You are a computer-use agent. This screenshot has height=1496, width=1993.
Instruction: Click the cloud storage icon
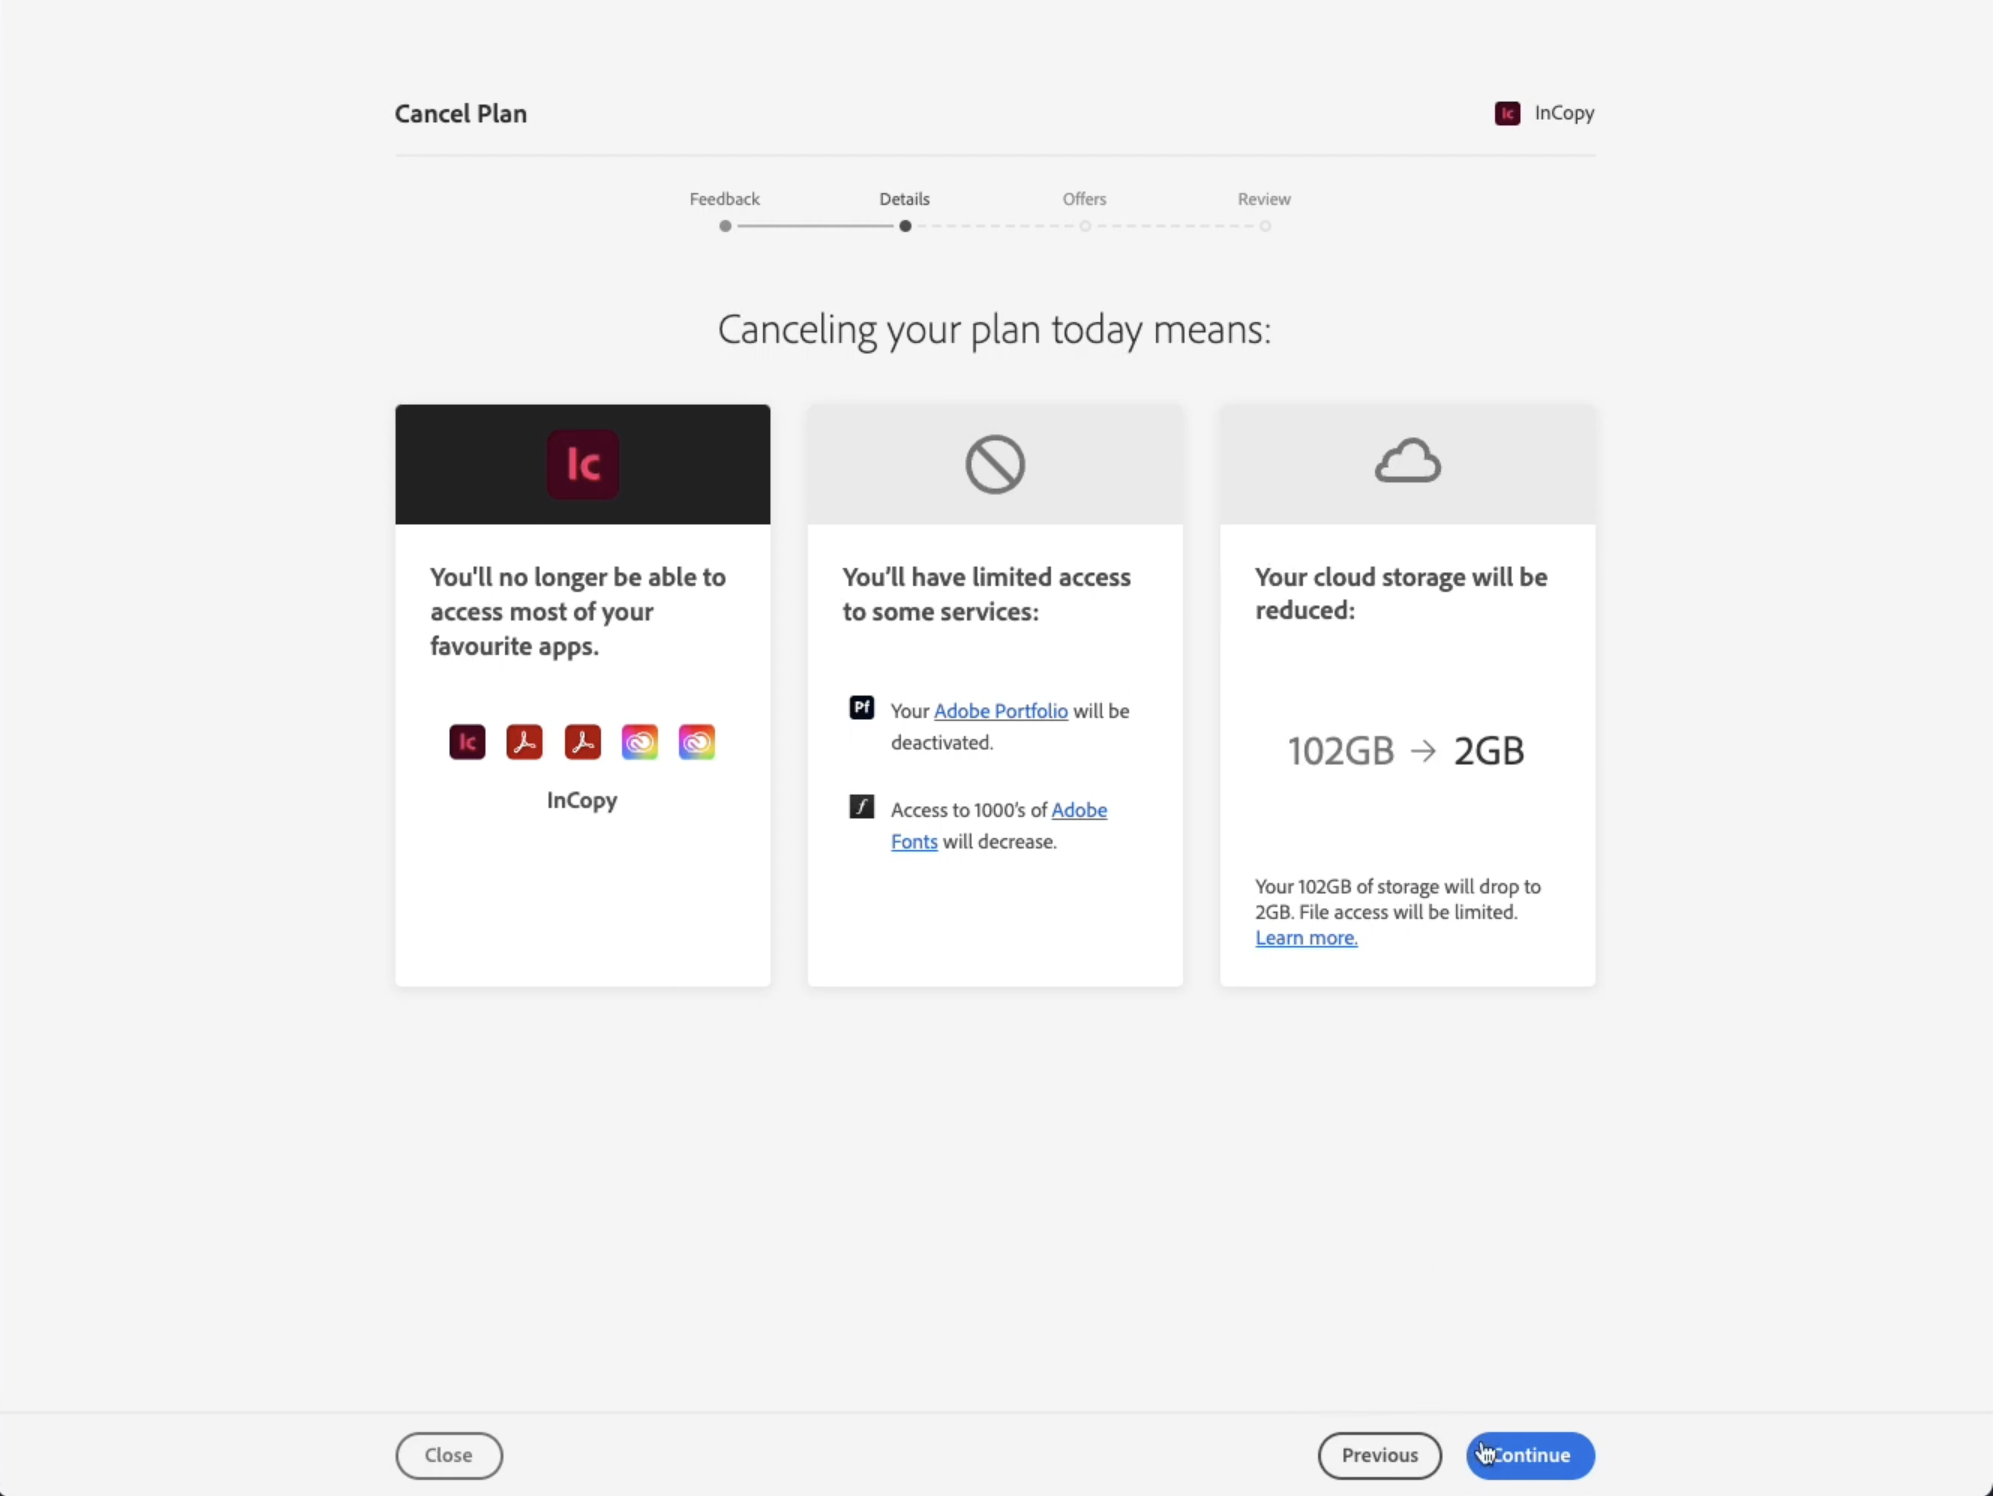click(x=1407, y=464)
